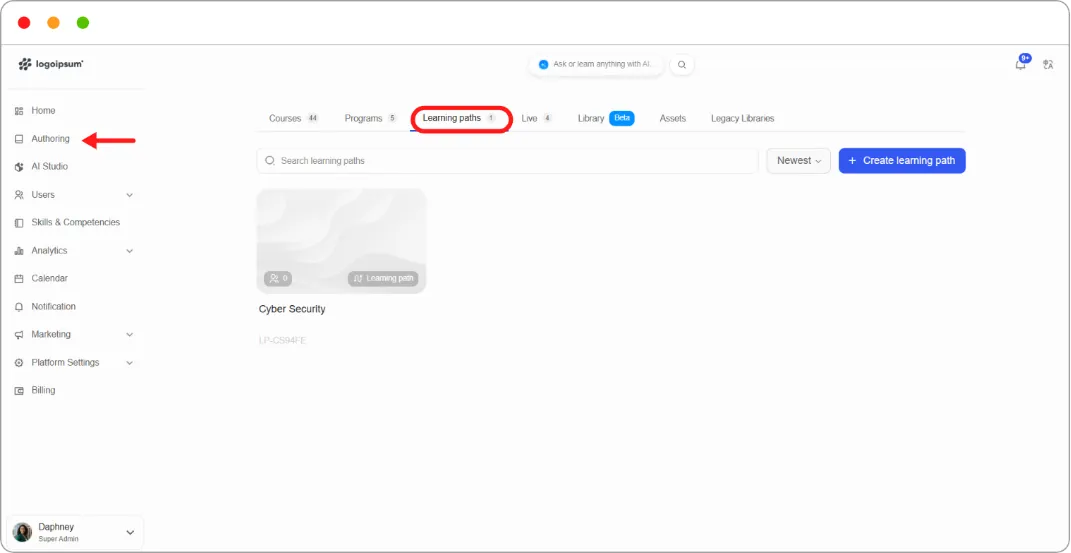Screen dimensions: 1071x553
Task: Click the Search learning paths field
Action: click(x=507, y=160)
